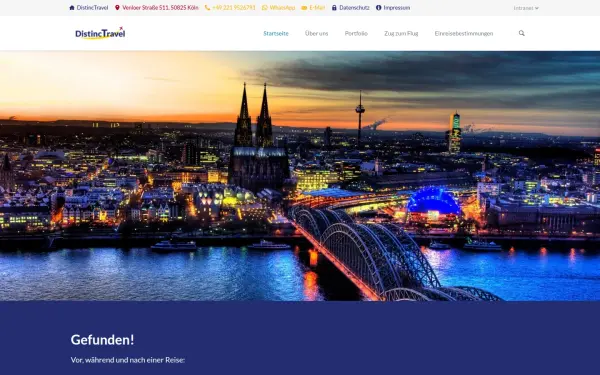Viewport: 600px width, 375px height.
Task: Click the info circle Impressum icon
Action: tap(378, 8)
